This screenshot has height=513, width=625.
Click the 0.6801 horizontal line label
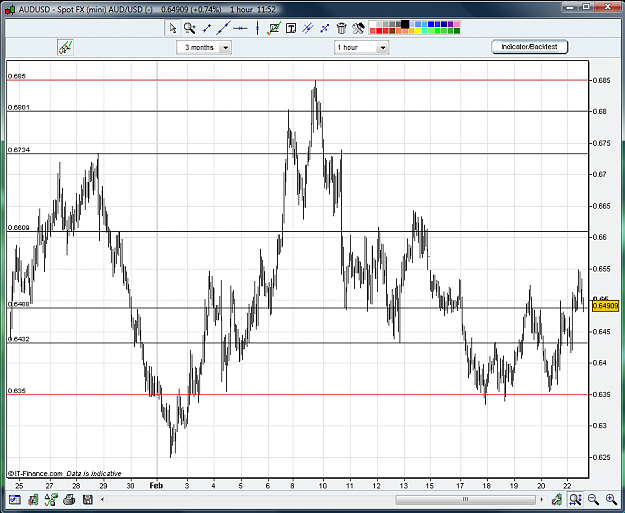tap(18, 107)
